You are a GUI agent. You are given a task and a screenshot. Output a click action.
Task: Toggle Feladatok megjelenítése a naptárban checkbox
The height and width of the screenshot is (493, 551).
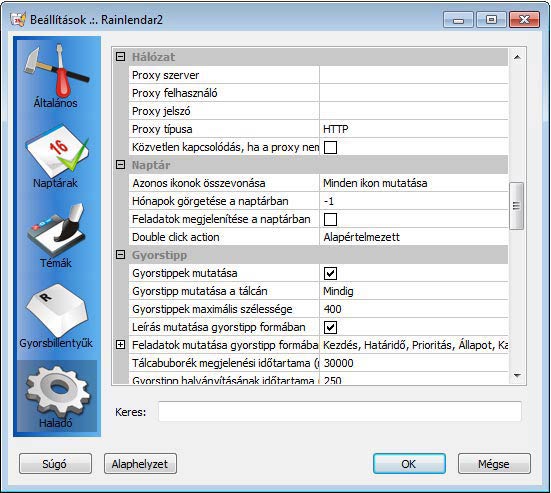330,219
